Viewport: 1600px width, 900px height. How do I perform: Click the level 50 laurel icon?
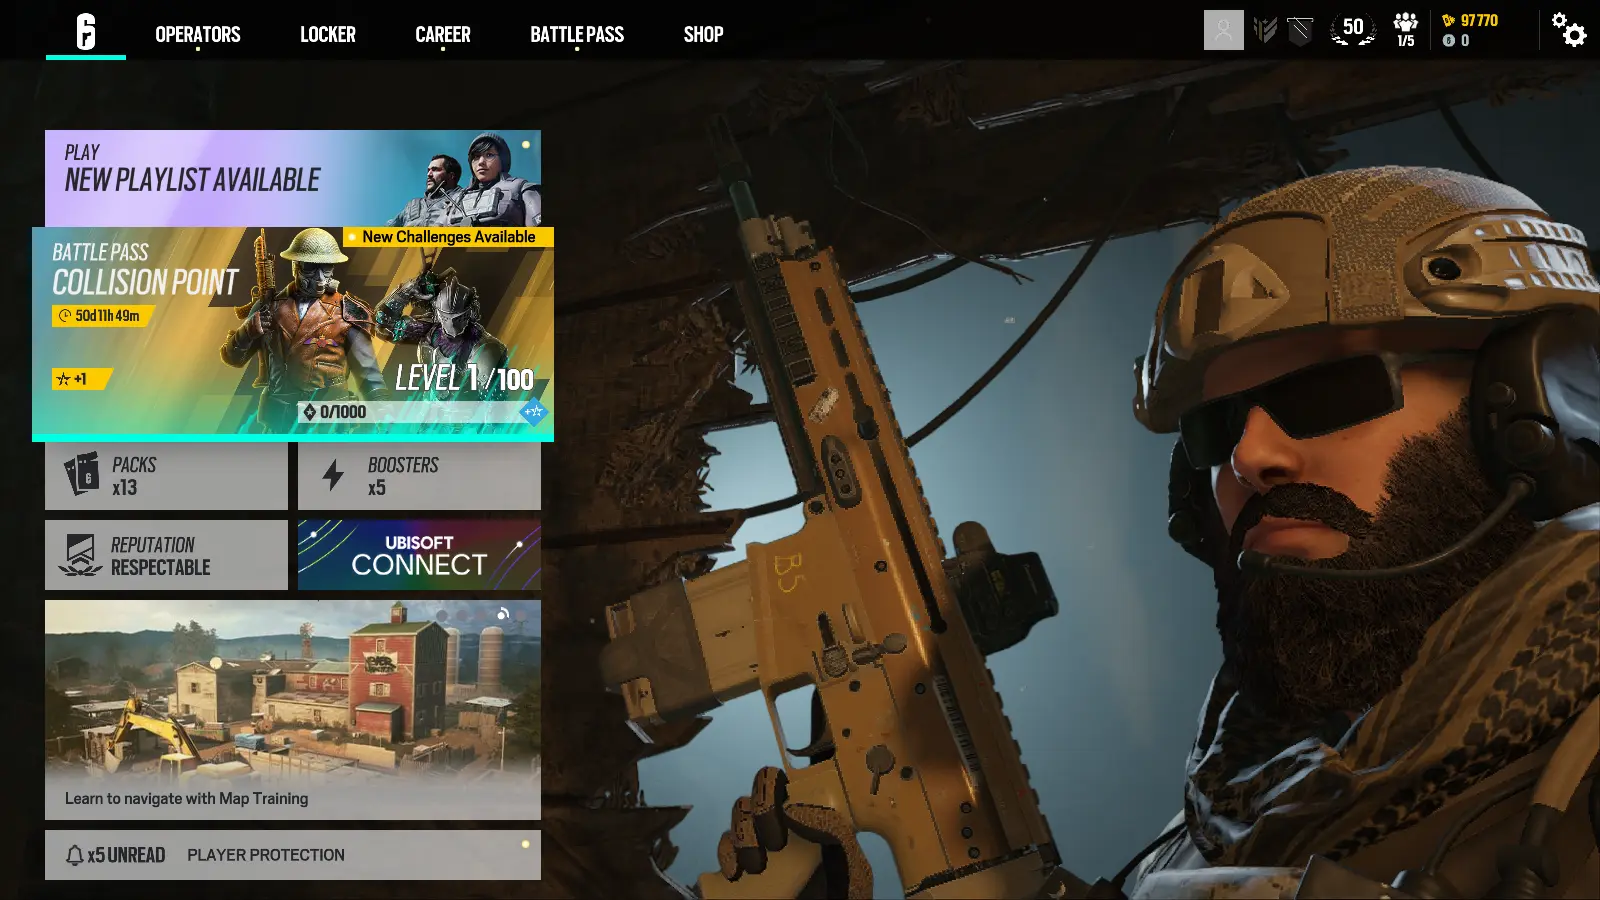click(1352, 30)
